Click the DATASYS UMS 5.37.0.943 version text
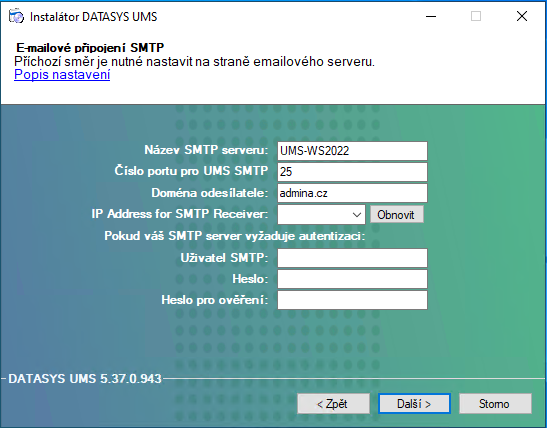 click(85, 379)
